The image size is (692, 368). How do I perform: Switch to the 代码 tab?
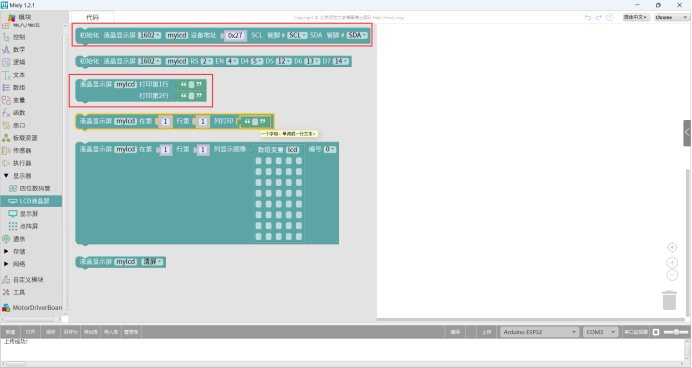(x=92, y=17)
